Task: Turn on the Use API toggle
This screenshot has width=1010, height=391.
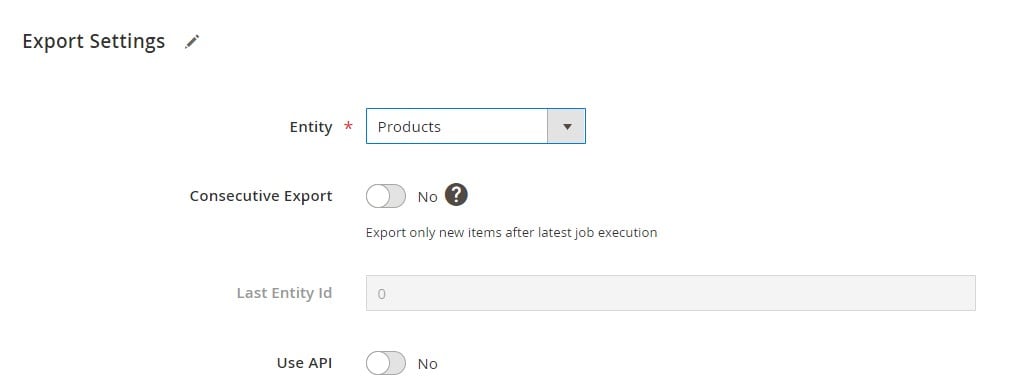Action: [386, 363]
